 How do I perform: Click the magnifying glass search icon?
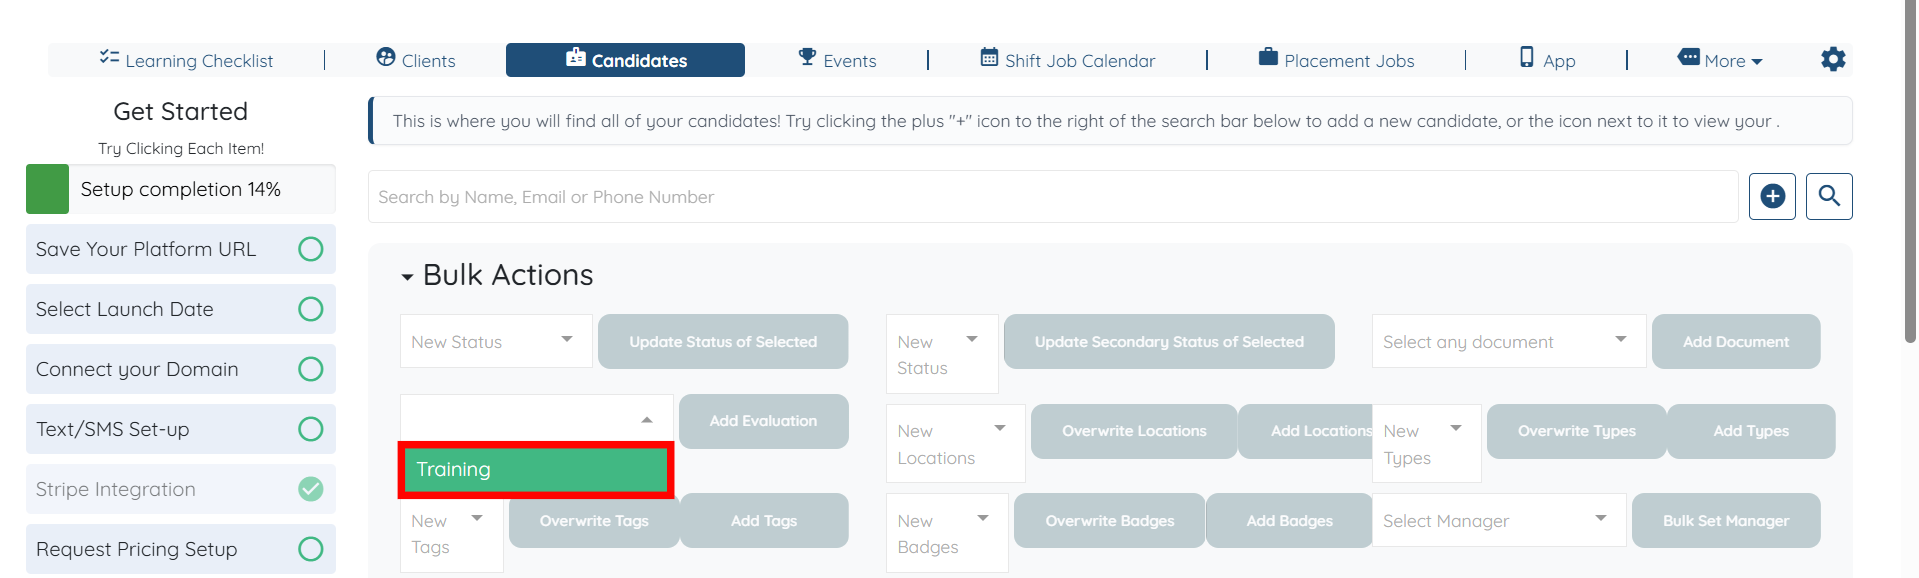pos(1829,196)
